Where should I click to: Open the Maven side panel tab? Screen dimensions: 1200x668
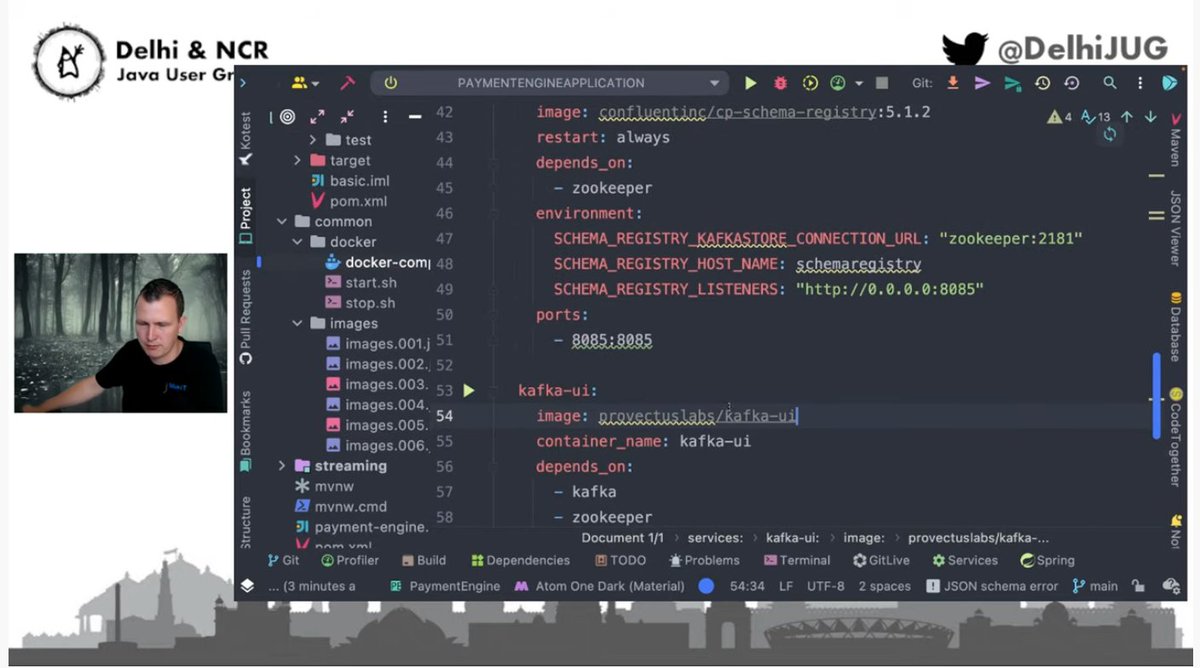pos(1174,141)
